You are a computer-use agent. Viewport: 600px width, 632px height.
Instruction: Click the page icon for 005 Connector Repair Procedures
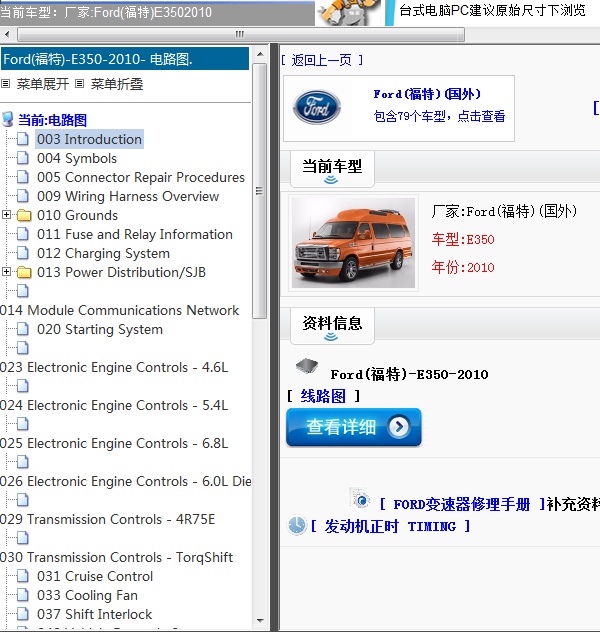coord(23,177)
